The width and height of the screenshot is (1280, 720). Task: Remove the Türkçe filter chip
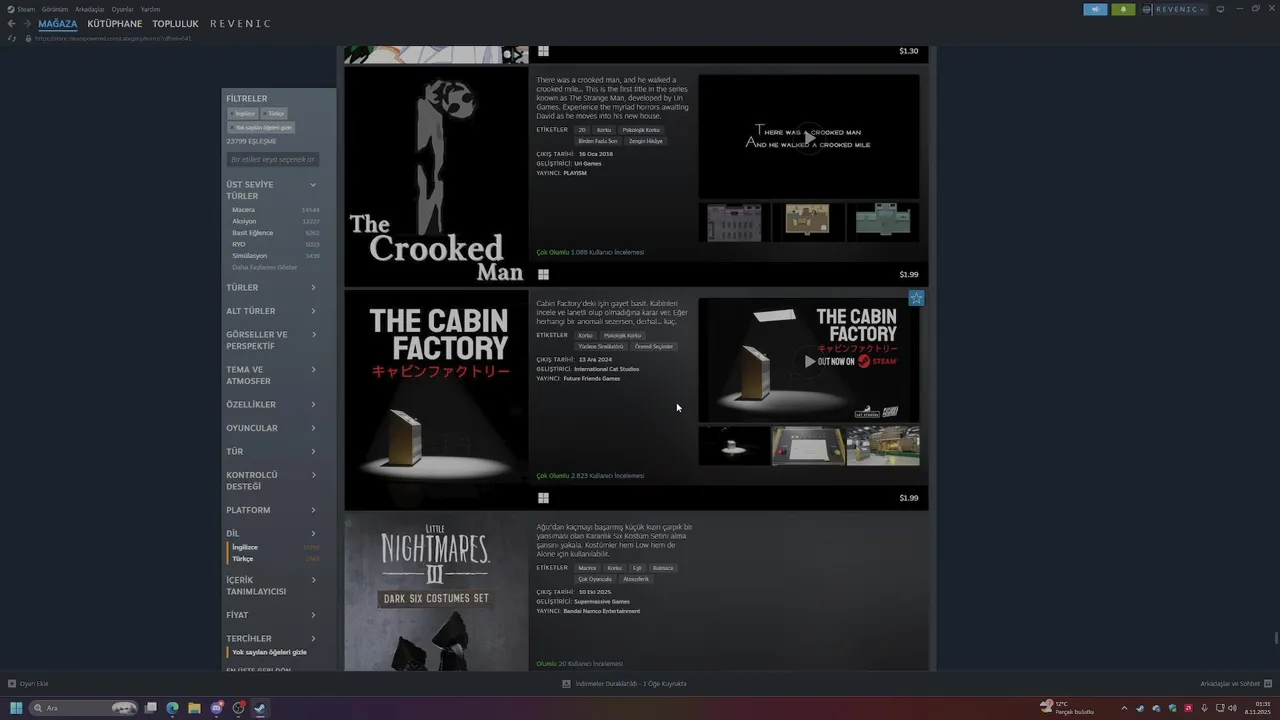tap(274, 113)
